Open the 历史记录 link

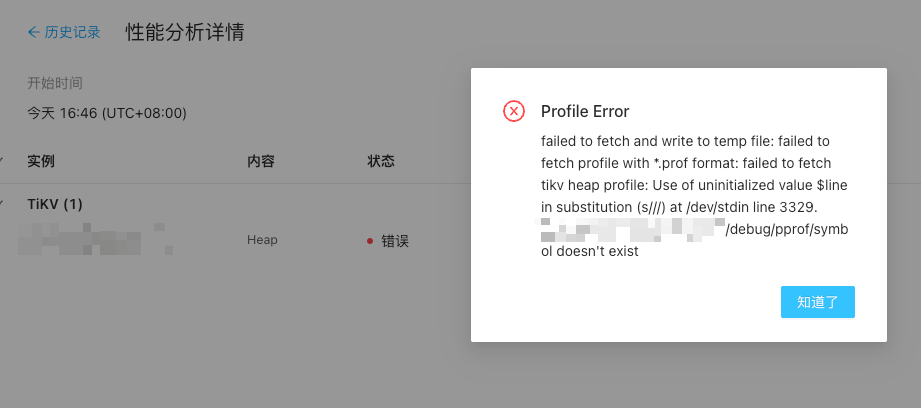click(x=72, y=32)
